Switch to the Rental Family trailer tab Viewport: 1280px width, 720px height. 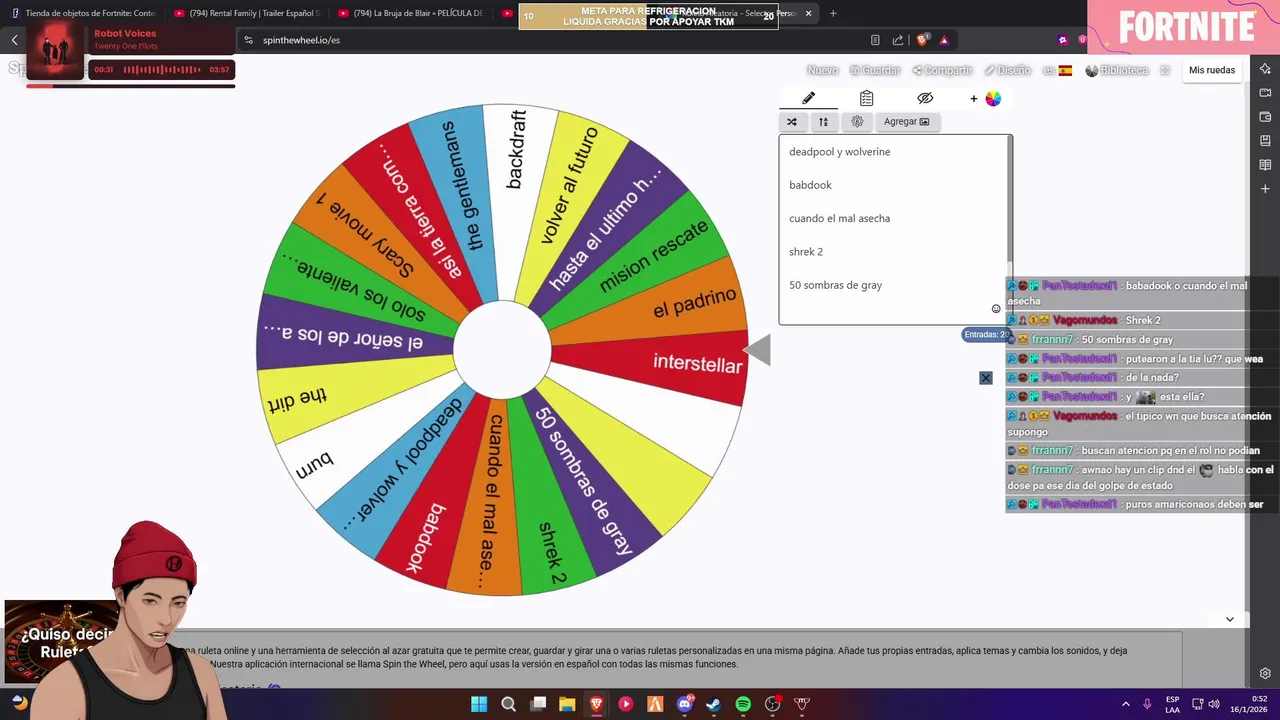[x=247, y=14]
